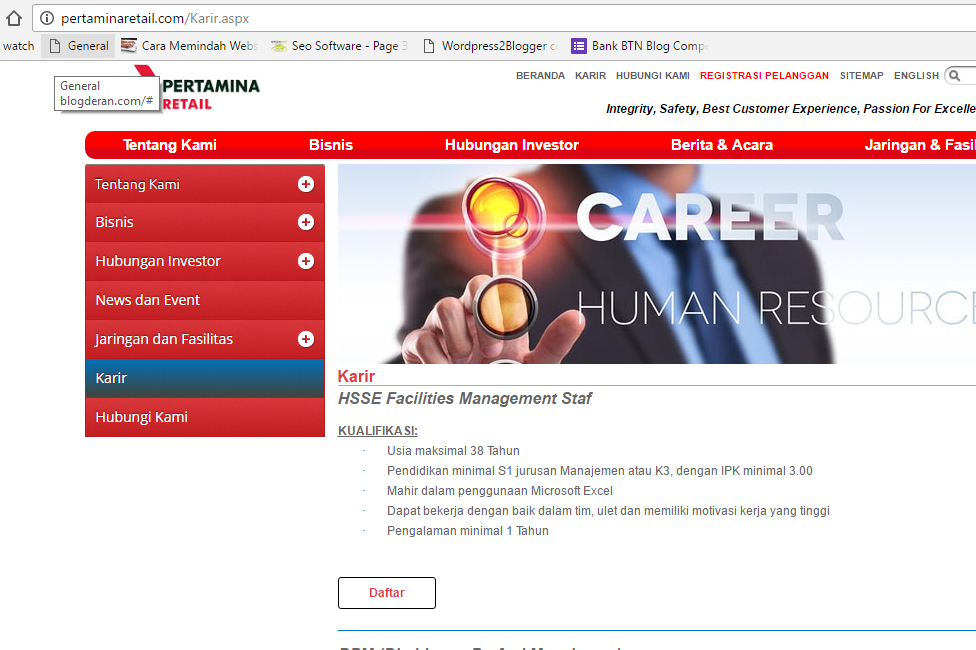Click the Karir page heading
This screenshot has width=976, height=650.
356,376
